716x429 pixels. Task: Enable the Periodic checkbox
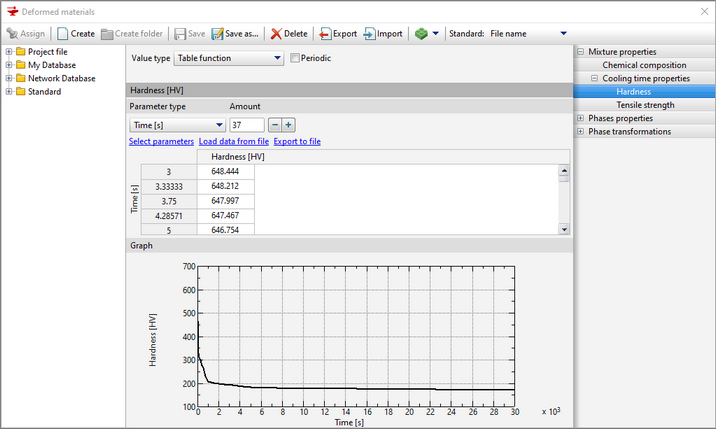(295, 58)
